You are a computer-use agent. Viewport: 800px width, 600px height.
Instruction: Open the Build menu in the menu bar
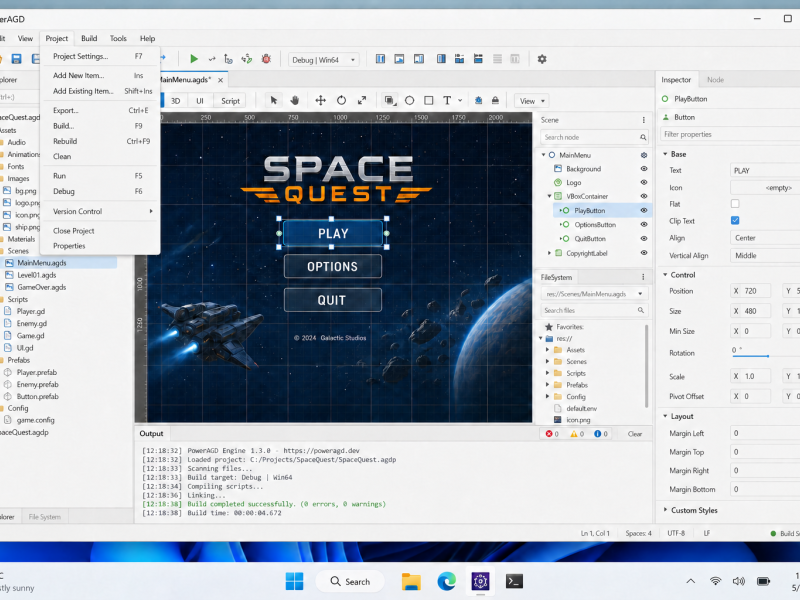89,38
